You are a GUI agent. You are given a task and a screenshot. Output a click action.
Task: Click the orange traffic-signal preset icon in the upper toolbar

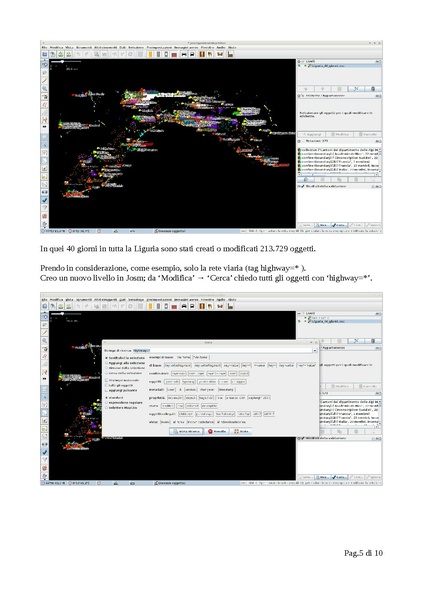(150, 55)
